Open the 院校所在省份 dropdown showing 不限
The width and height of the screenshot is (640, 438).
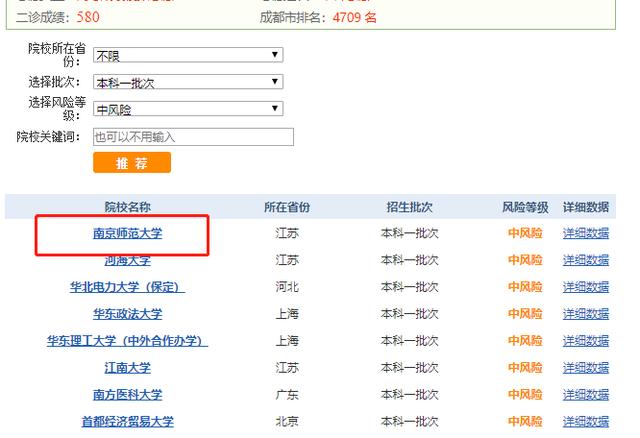pyautogui.click(x=188, y=55)
